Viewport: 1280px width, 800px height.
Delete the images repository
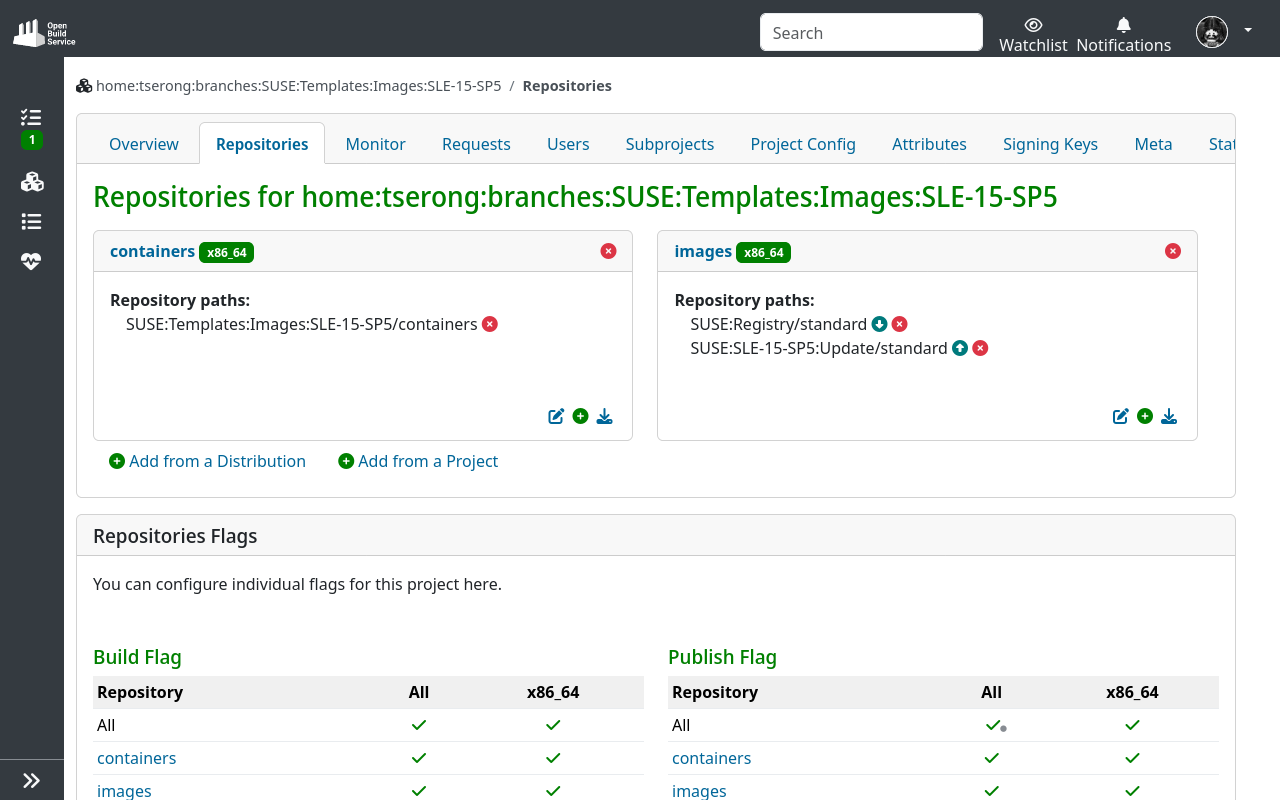coord(1172,251)
